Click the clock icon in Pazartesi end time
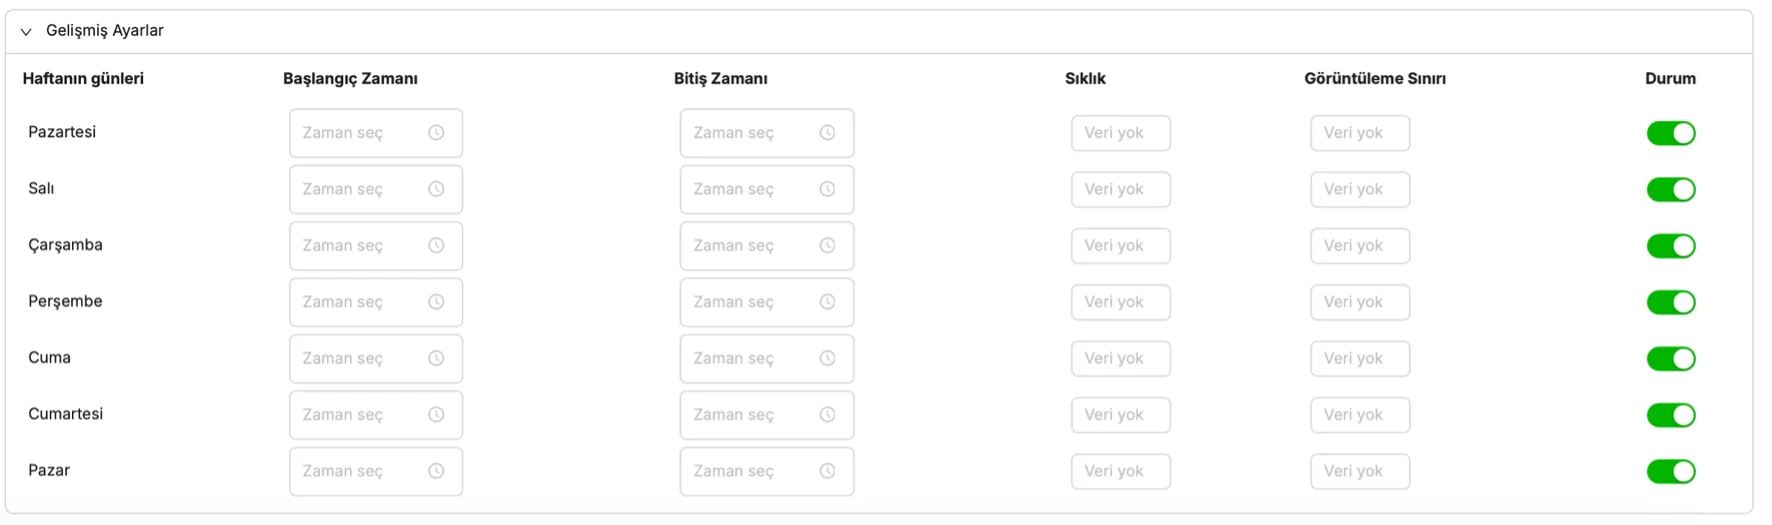 [x=827, y=133]
